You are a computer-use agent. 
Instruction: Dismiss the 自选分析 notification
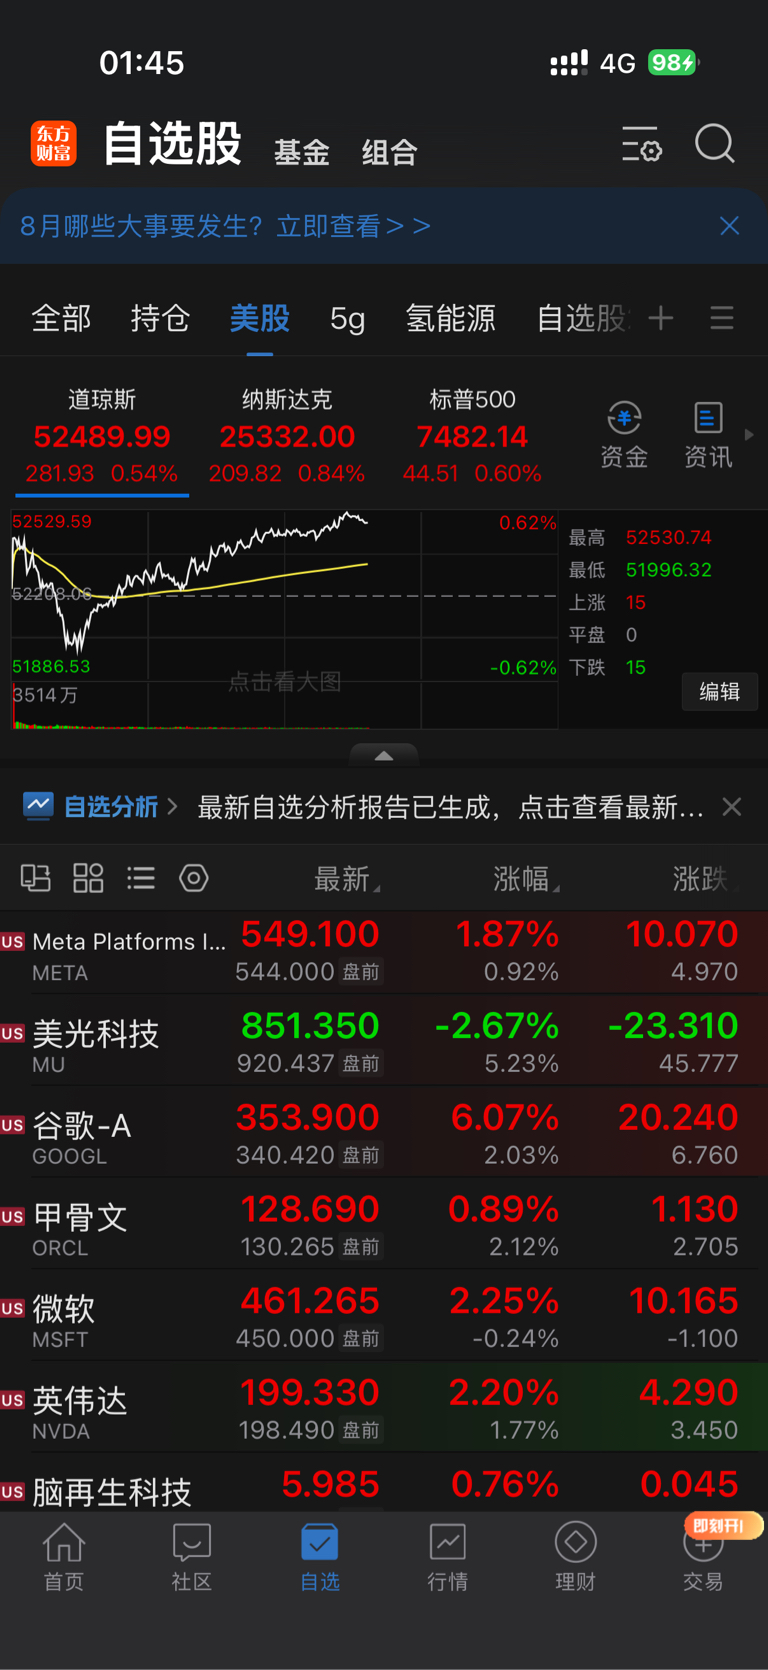732,807
